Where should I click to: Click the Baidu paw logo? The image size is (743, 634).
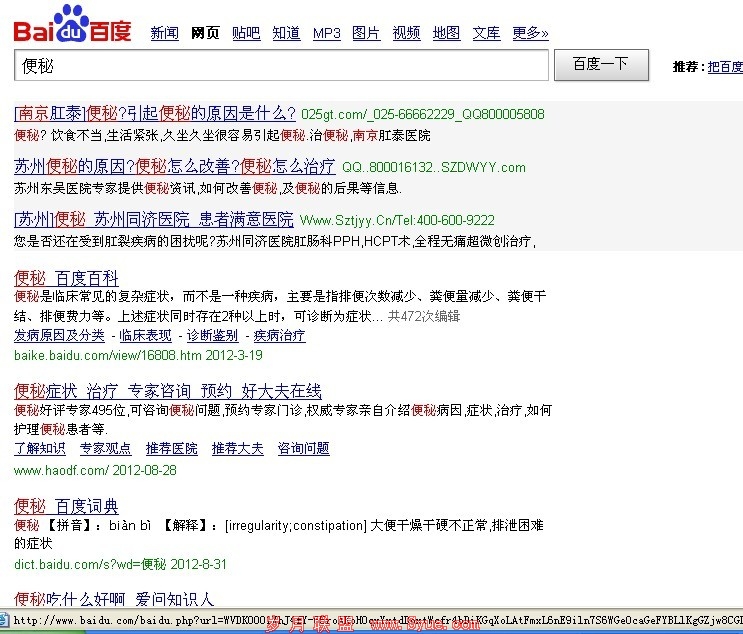(72, 24)
